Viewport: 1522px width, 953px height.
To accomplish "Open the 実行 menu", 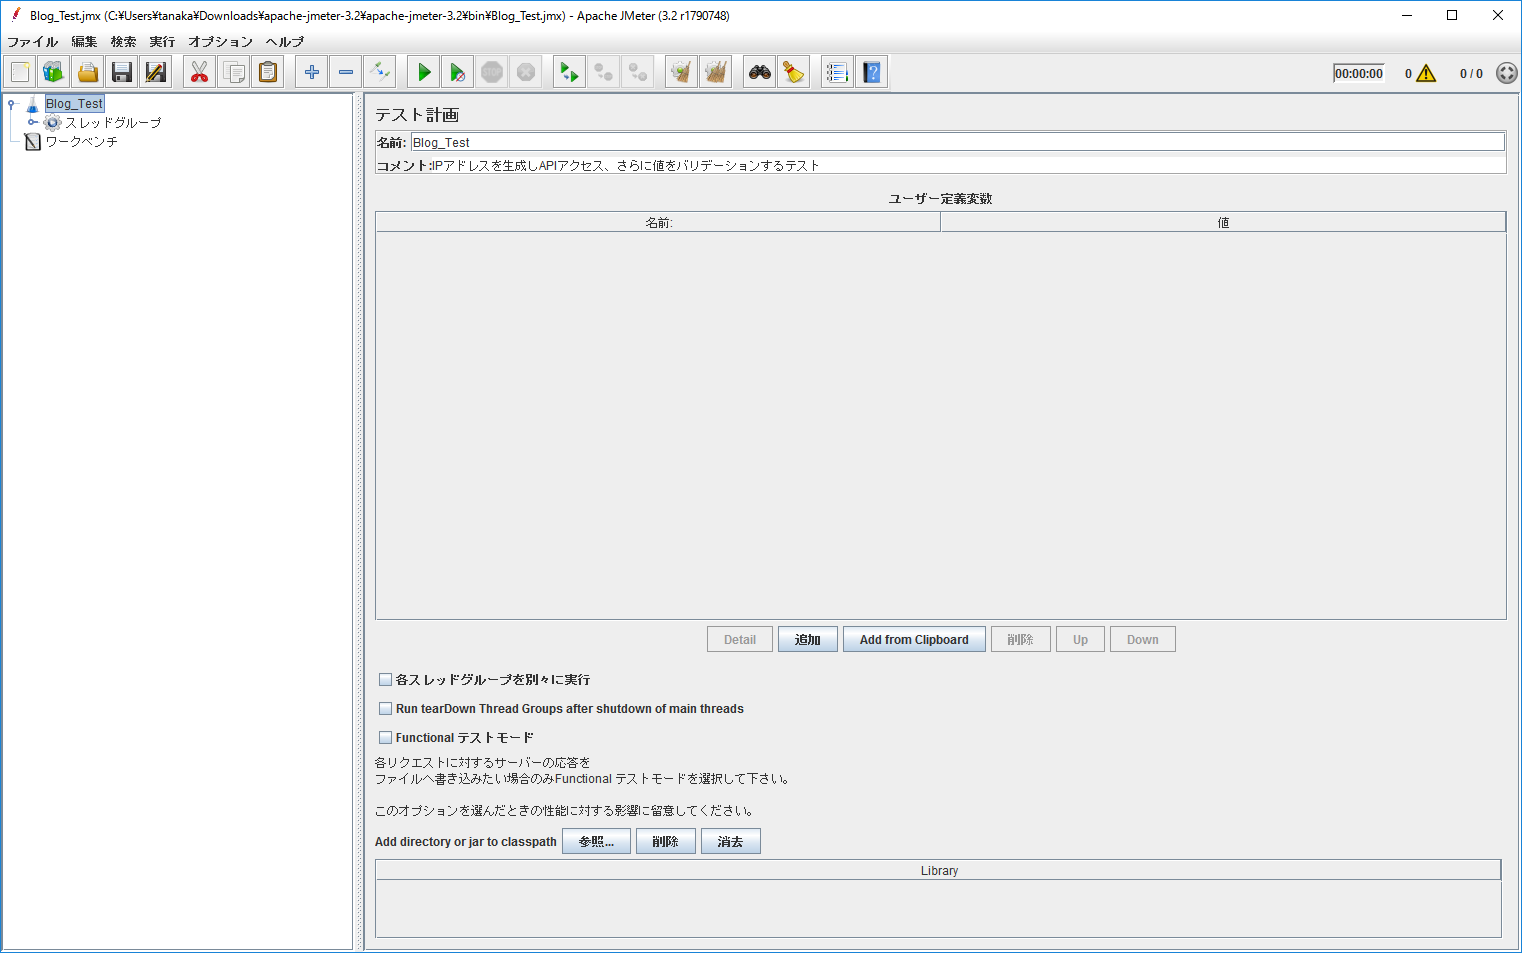I will (162, 42).
